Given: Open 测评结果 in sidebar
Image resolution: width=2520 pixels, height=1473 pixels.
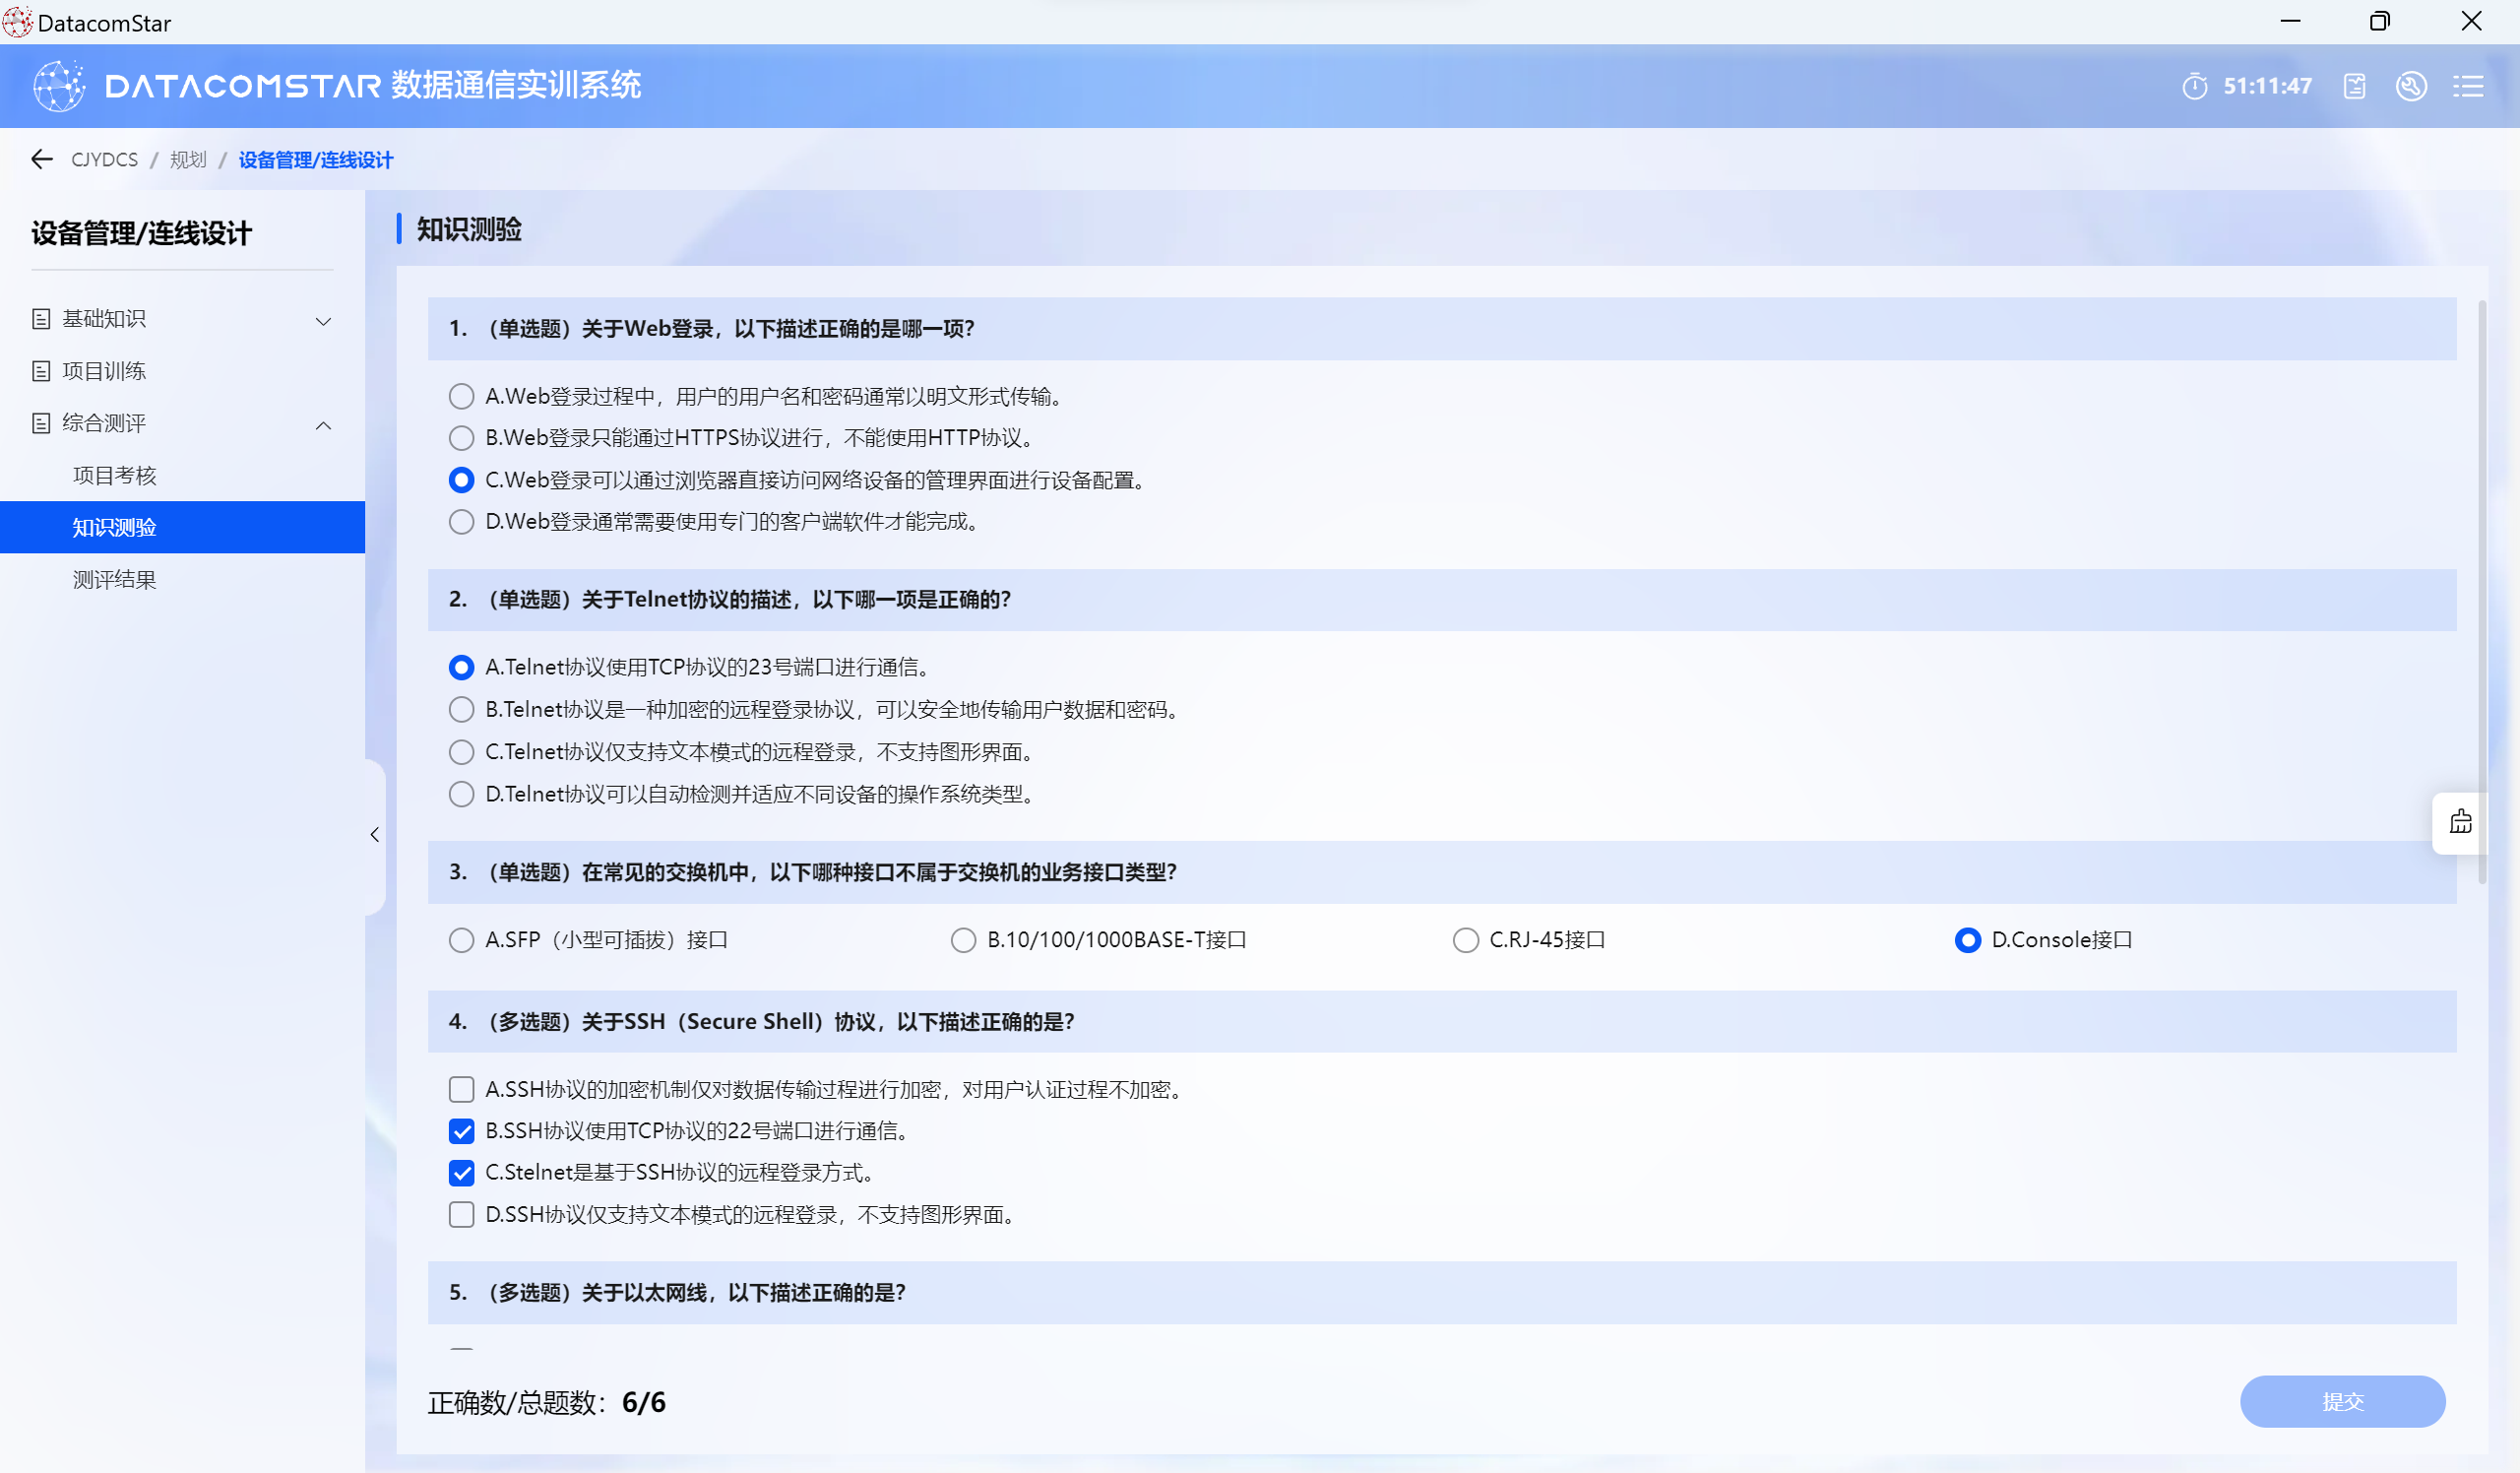Looking at the screenshot, I should tap(115, 579).
